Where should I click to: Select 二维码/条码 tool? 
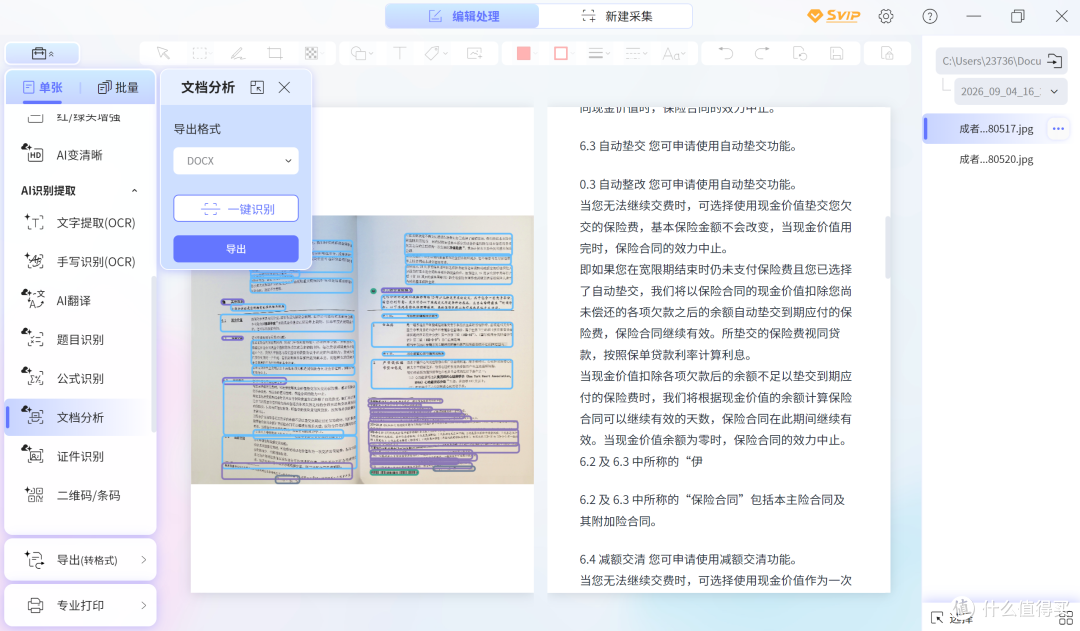point(80,495)
